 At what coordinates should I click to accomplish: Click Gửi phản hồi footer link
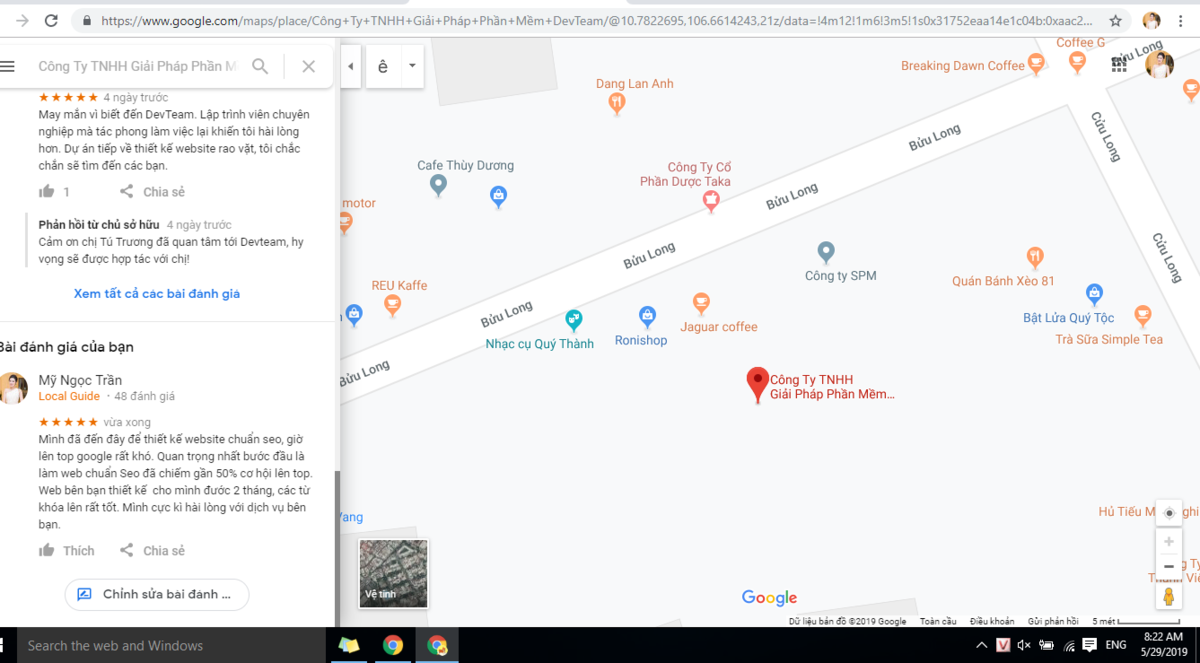pyautogui.click(x=1053, y=621)
